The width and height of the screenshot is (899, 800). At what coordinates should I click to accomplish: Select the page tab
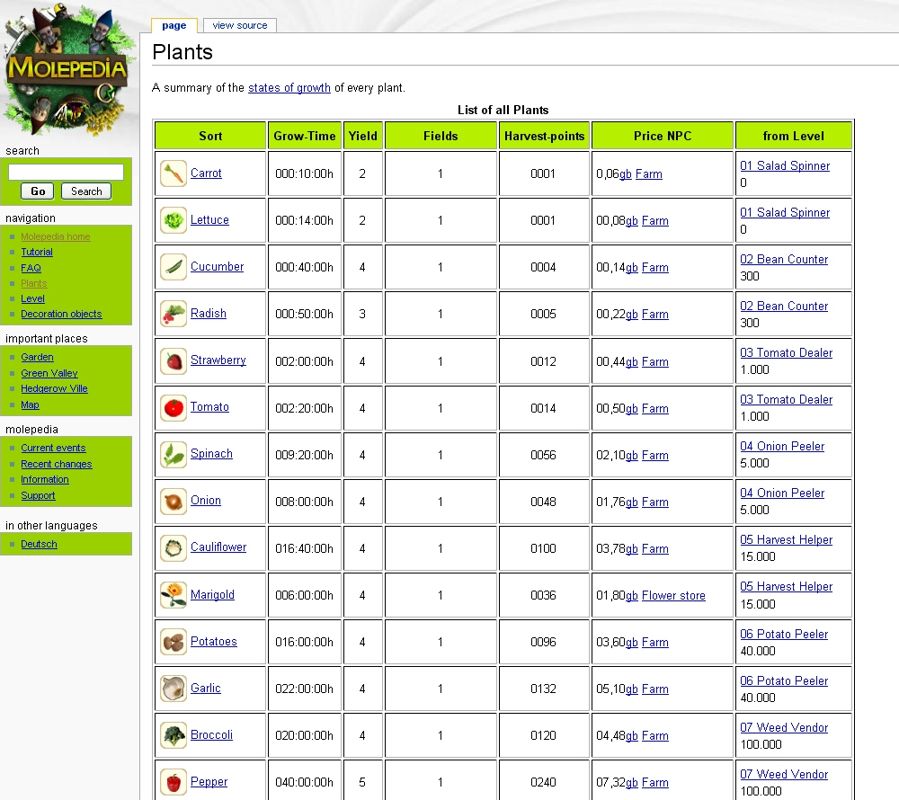(174, 26)
